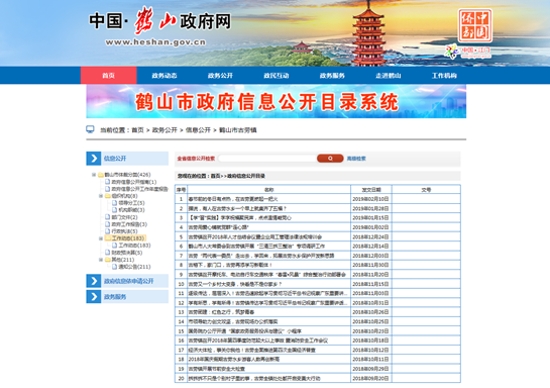The image size is (550, 388).
Task: Focus the 全省信息公开检索 search input
Action: 268,159
